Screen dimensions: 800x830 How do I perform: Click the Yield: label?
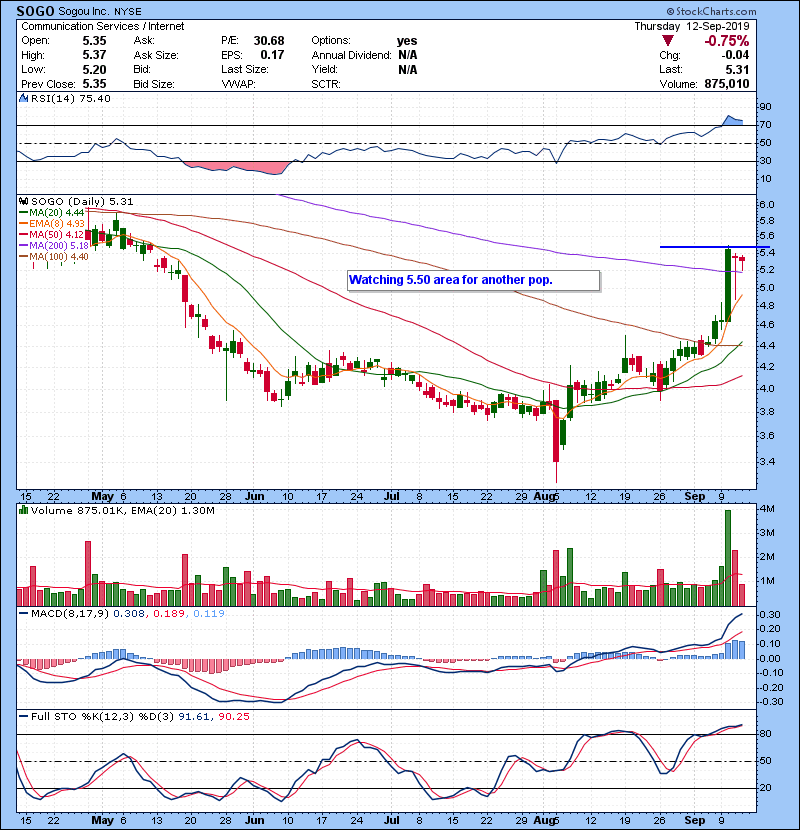click(325, 69)
